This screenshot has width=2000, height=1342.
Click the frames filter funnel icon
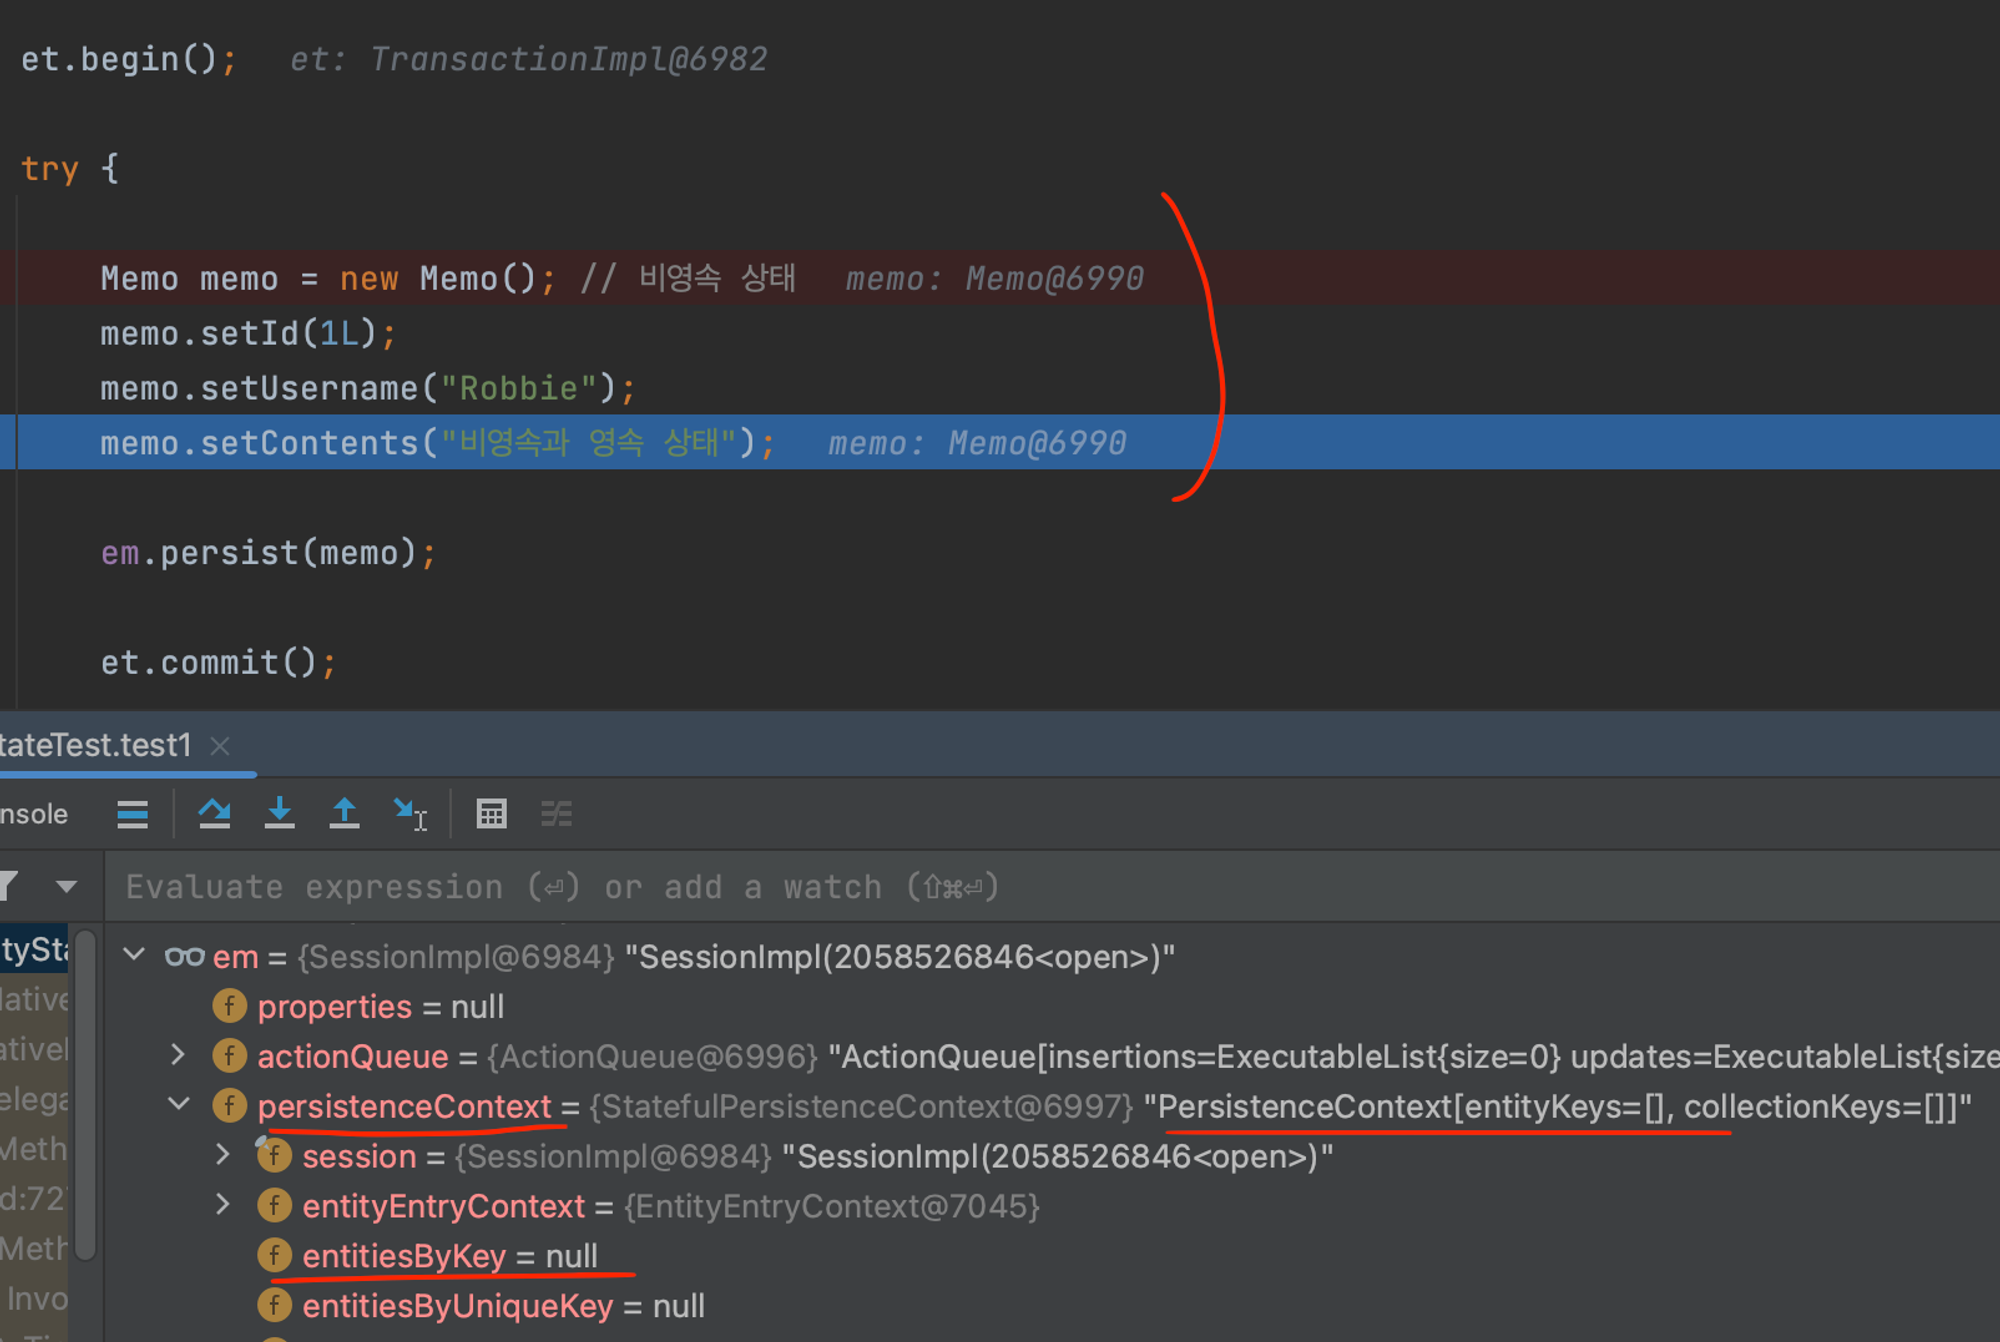pyautogui.click(x=10, y=886)
